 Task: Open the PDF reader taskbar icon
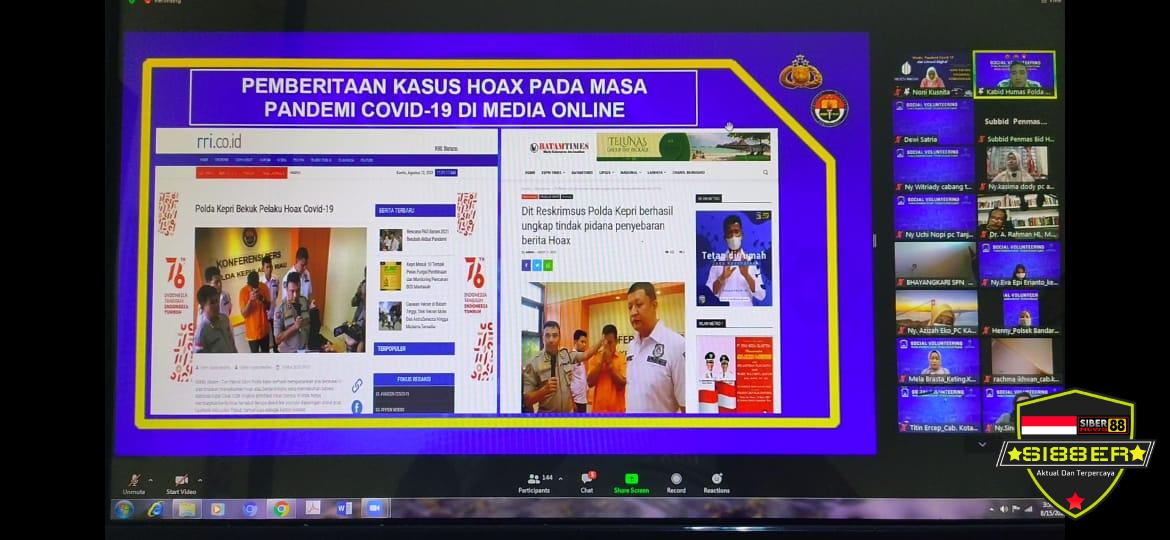313,509
